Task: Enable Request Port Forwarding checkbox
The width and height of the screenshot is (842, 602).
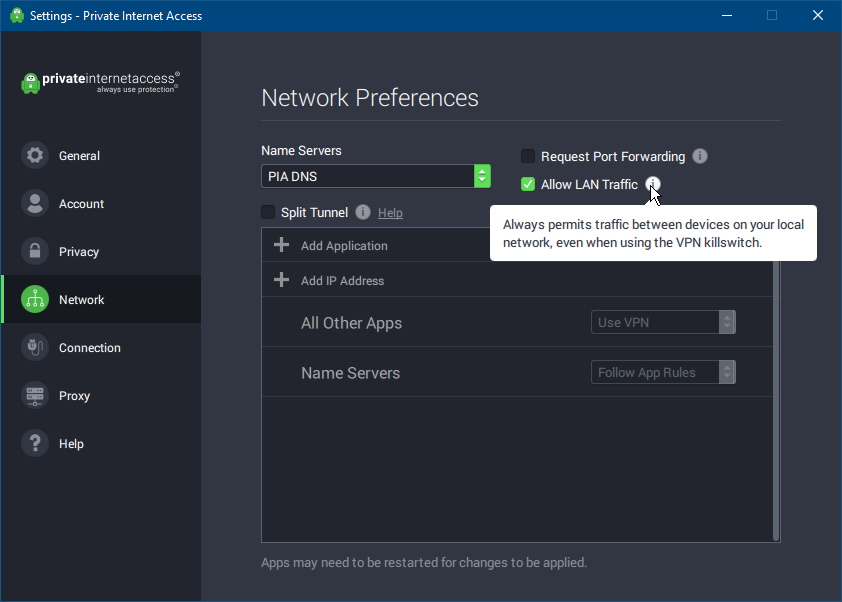Action: tap(528, 156)
